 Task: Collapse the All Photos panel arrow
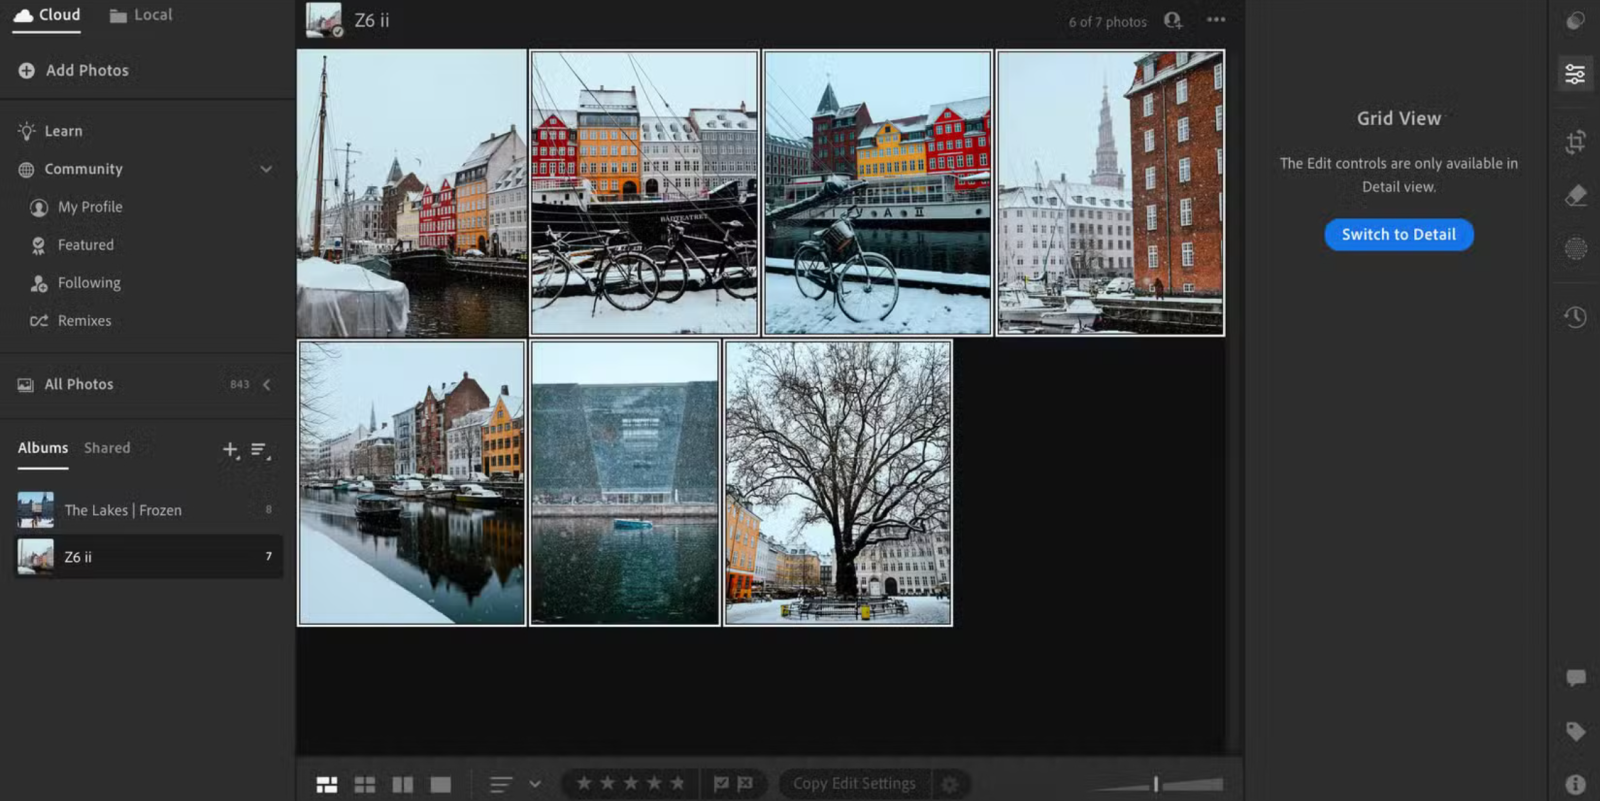[266, 385]
